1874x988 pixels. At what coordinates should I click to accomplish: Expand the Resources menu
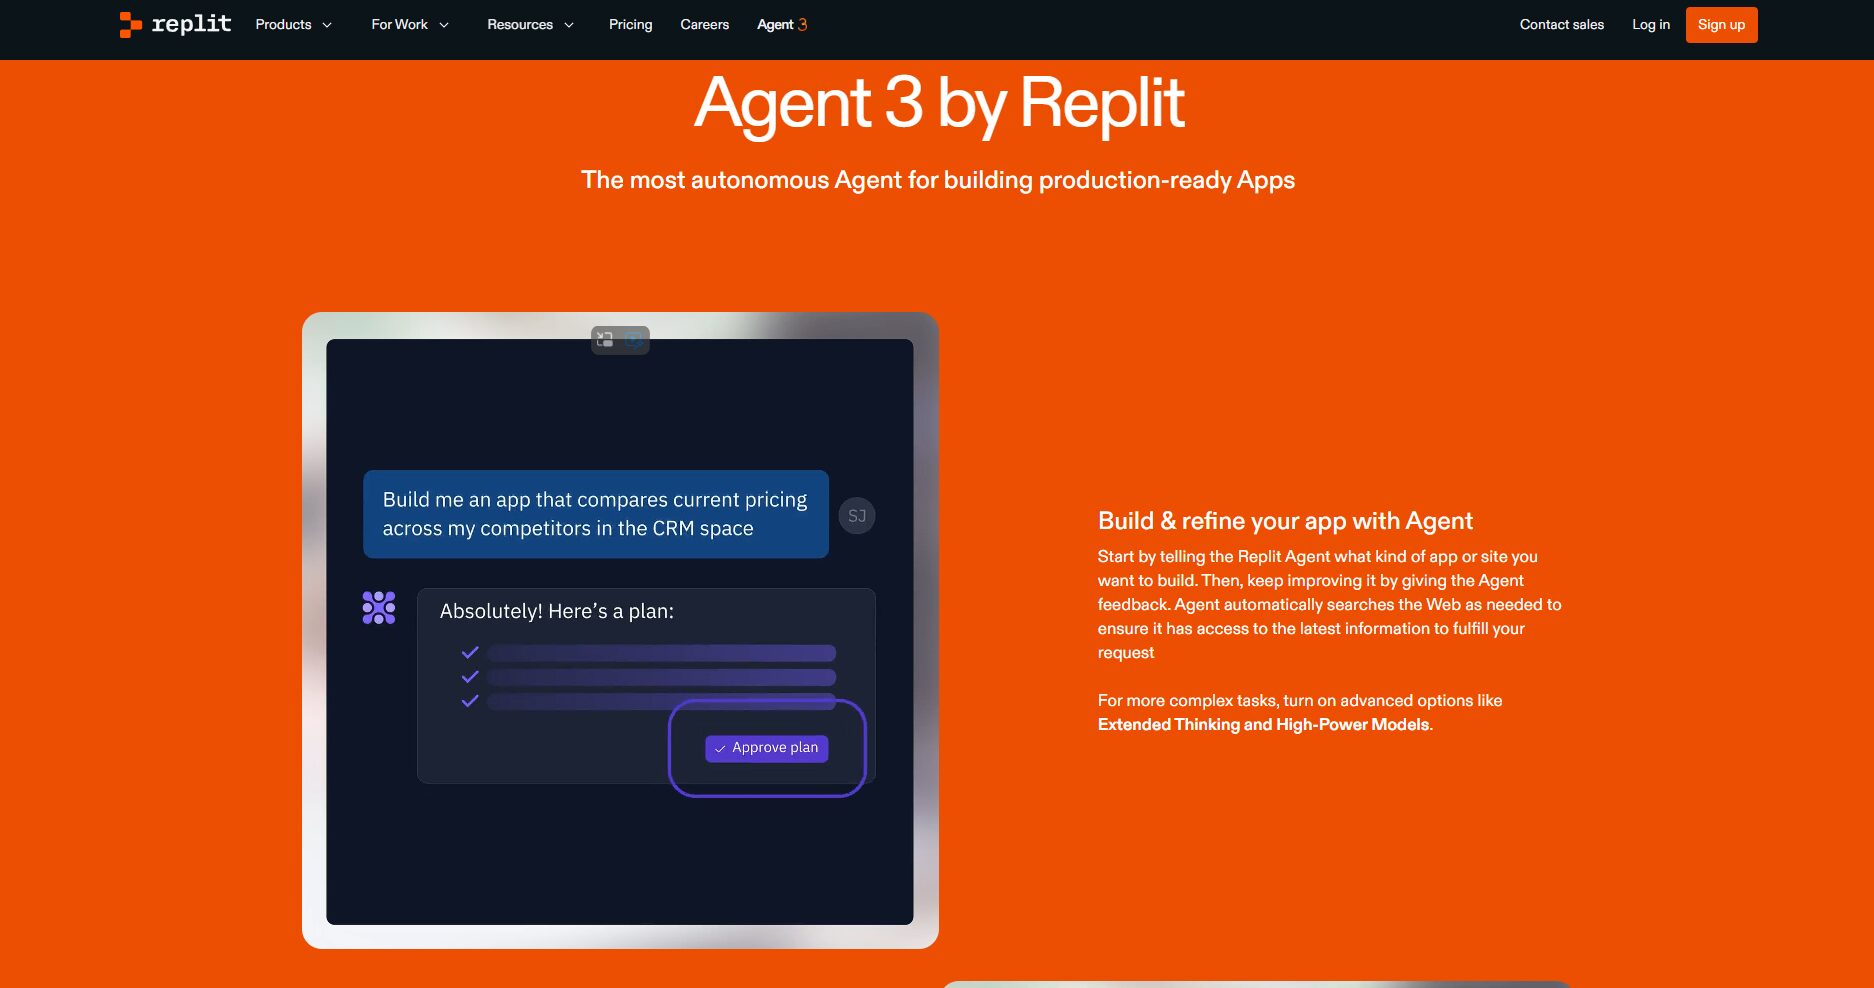point(530,24)
